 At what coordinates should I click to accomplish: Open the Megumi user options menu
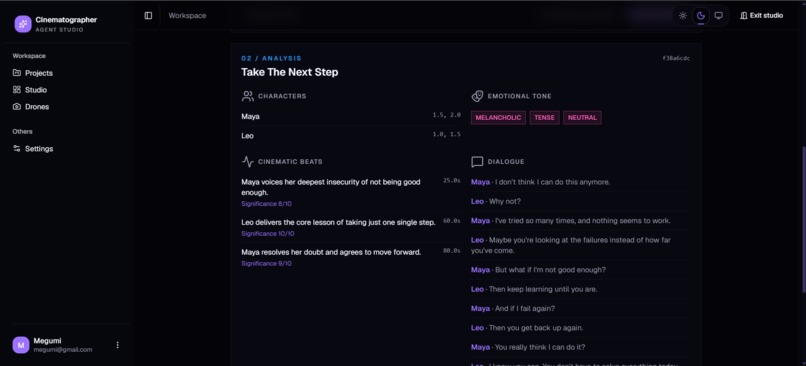pos(117,345)
